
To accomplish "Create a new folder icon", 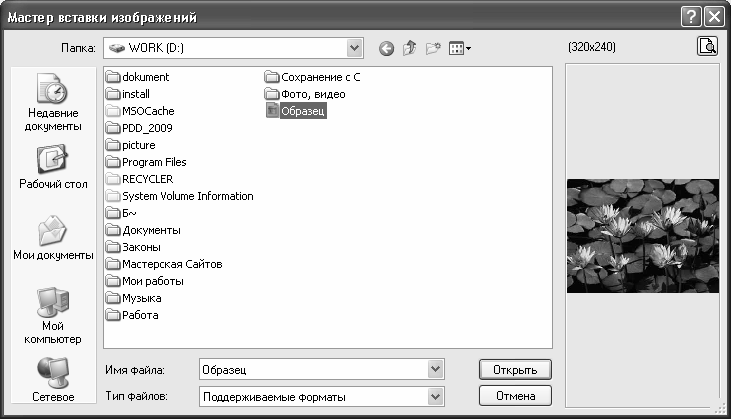I will click(432, 47).
